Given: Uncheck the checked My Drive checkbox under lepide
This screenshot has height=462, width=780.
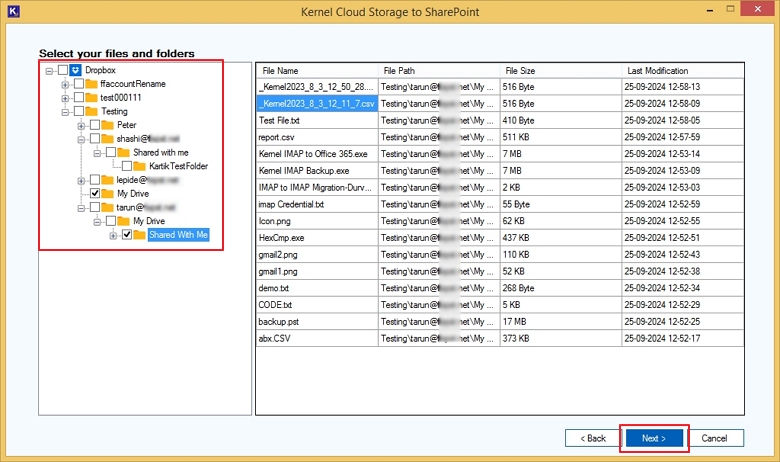Looking at the screenshot, I should 95,193.
